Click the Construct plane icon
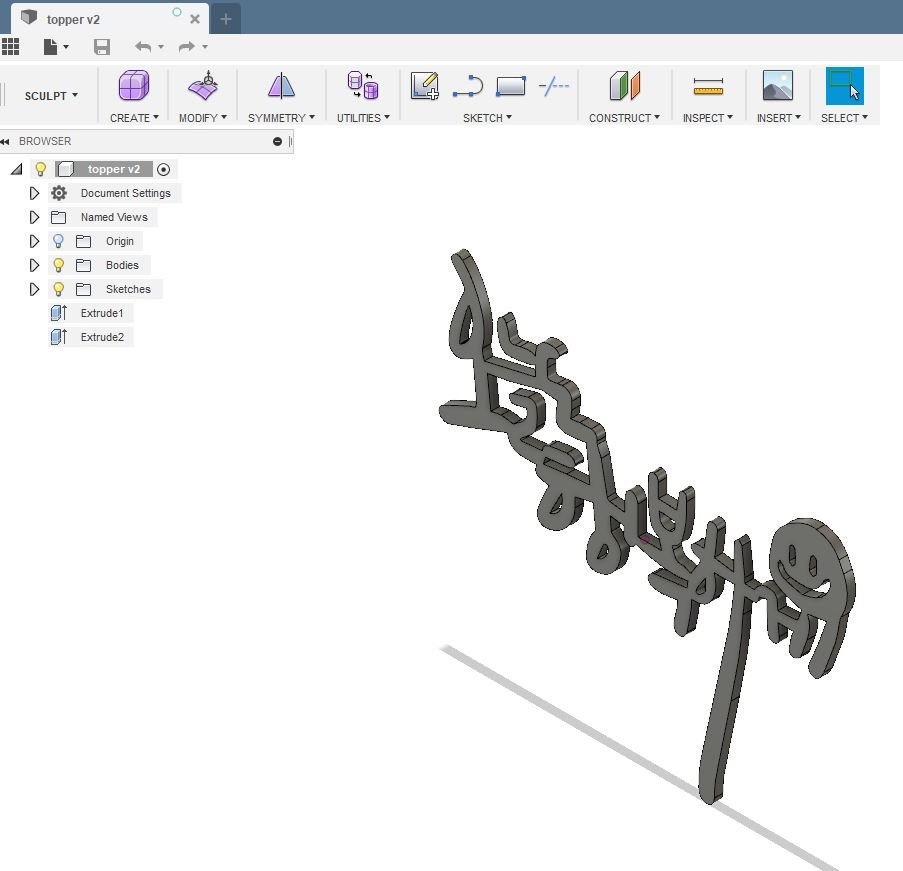This screenshot has height=871, width=903. click(625, 86)
